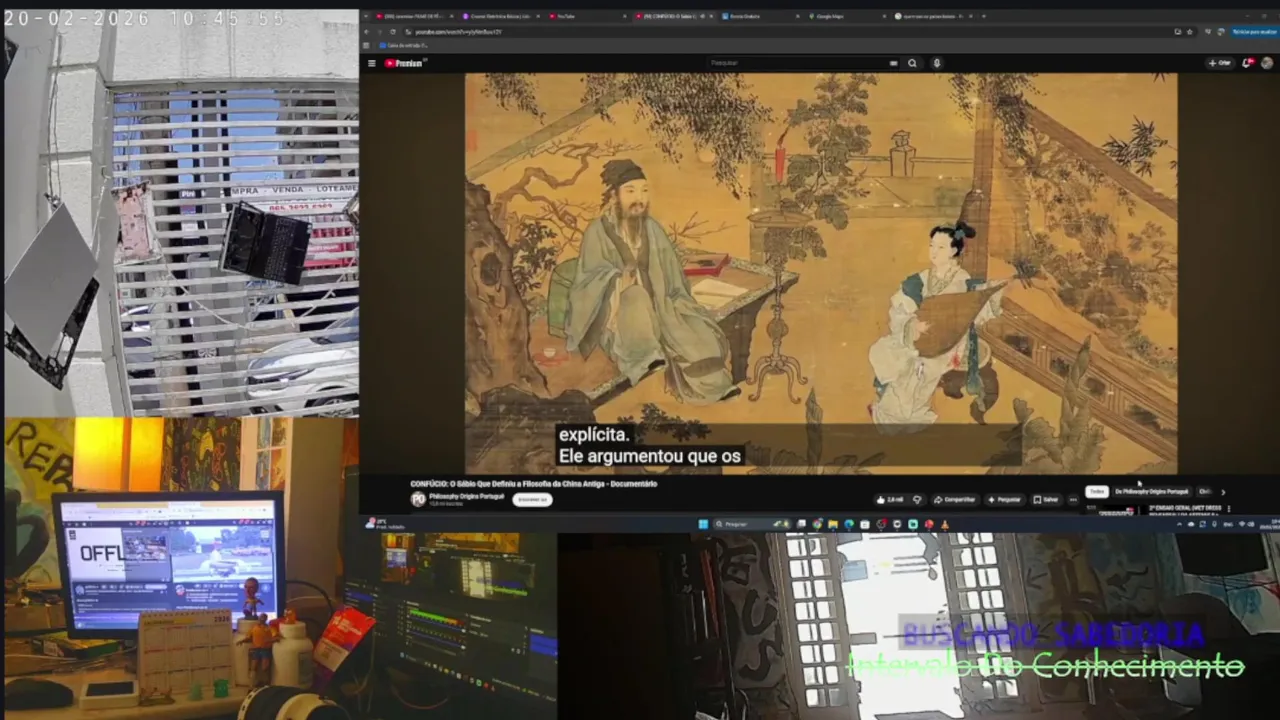The width and height of the screenshot is (1280, 720).
Task: Click the Compartilhar share button
Action: [x=954, y=500]
